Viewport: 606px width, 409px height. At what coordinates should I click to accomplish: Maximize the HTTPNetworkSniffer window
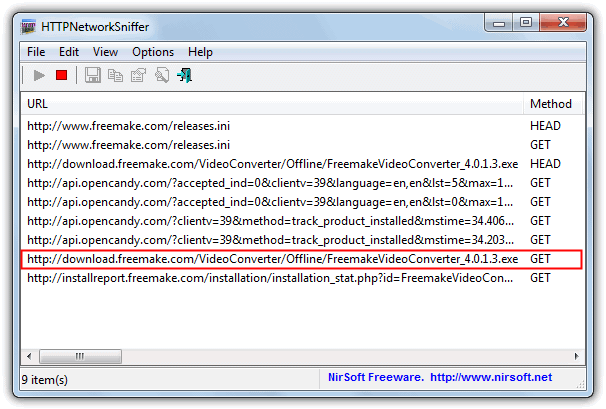[526, 23]
